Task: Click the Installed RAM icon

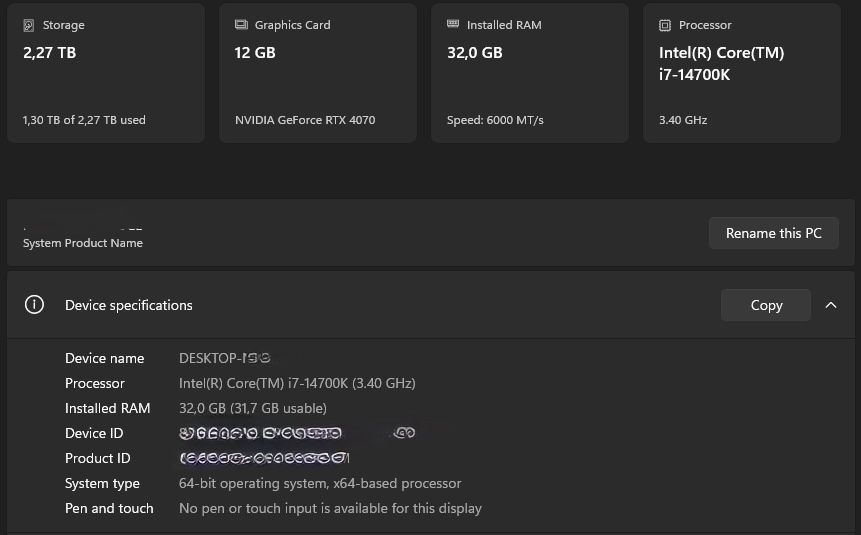Action: click(453, 24)
